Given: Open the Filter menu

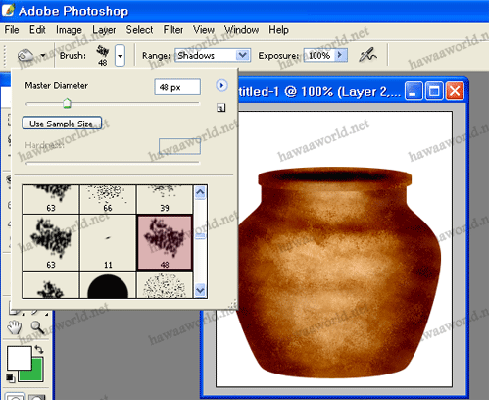Looking at the screenshot, I should [173, 30].
